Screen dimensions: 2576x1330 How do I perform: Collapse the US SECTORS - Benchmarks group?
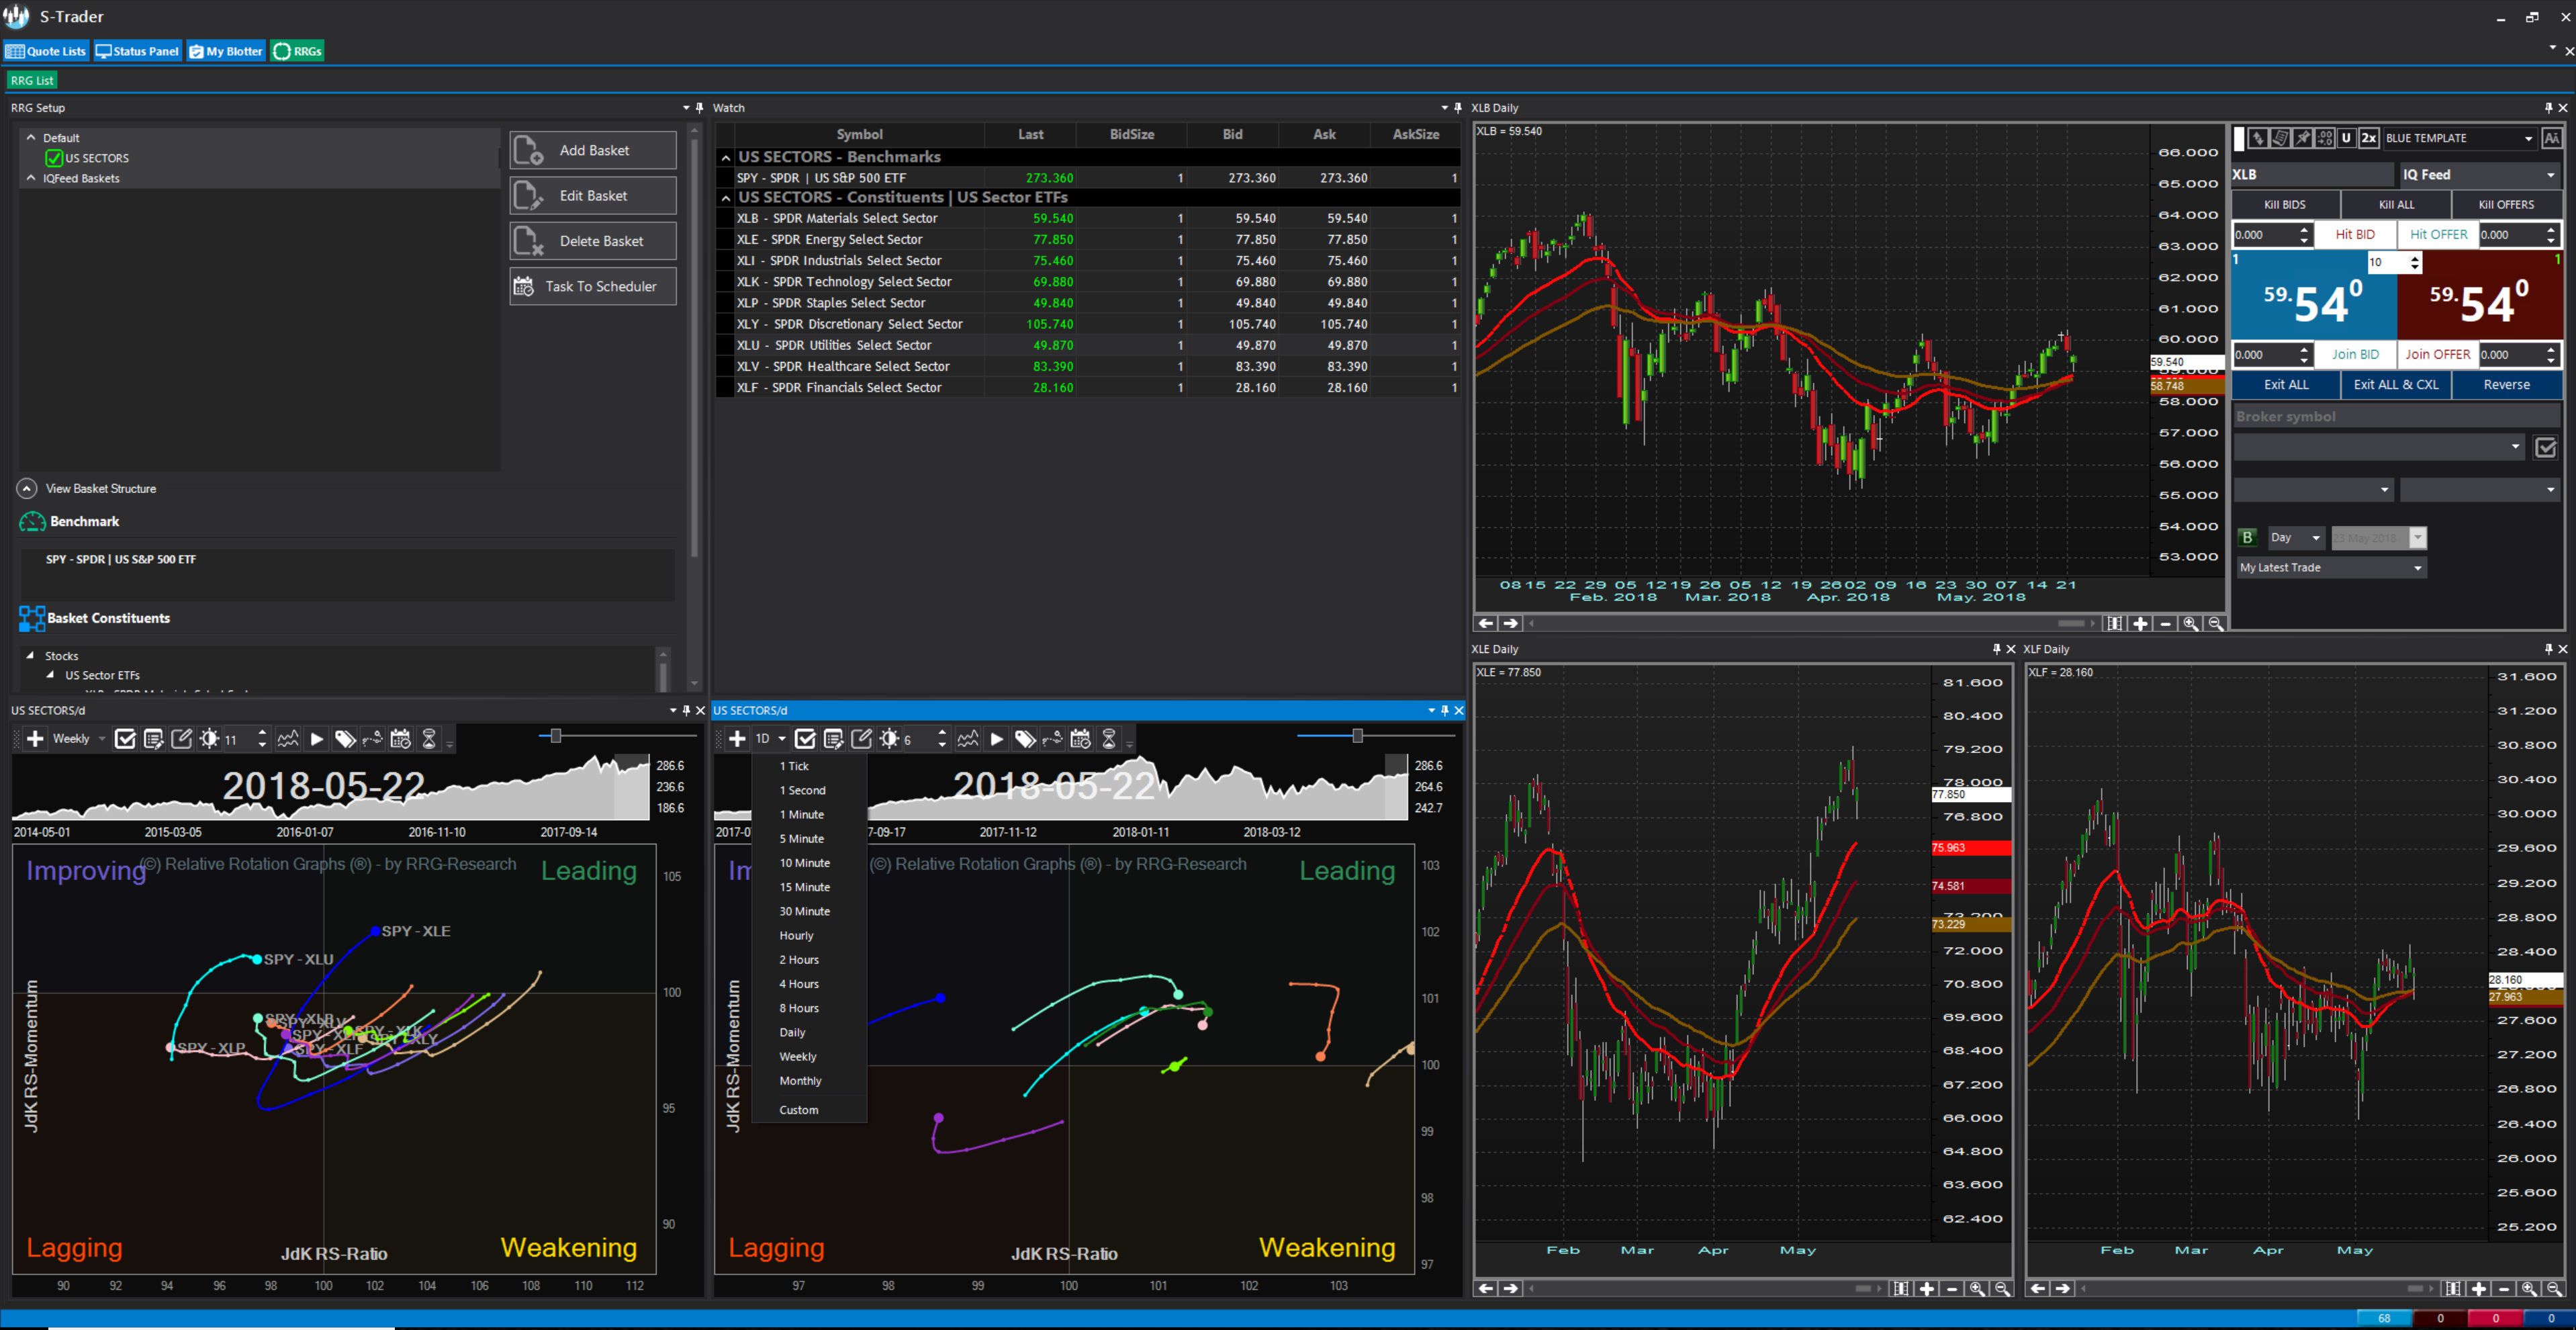[726, 158]
